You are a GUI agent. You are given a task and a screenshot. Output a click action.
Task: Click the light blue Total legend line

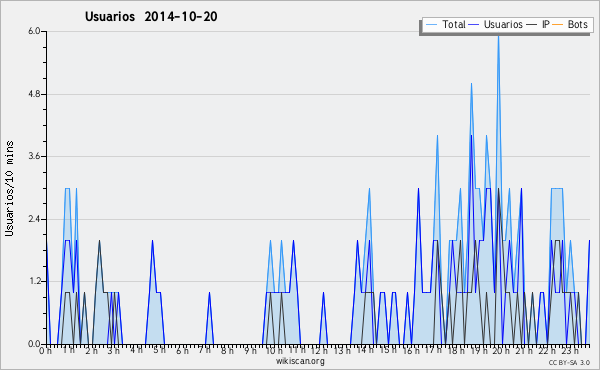(431, 25)
